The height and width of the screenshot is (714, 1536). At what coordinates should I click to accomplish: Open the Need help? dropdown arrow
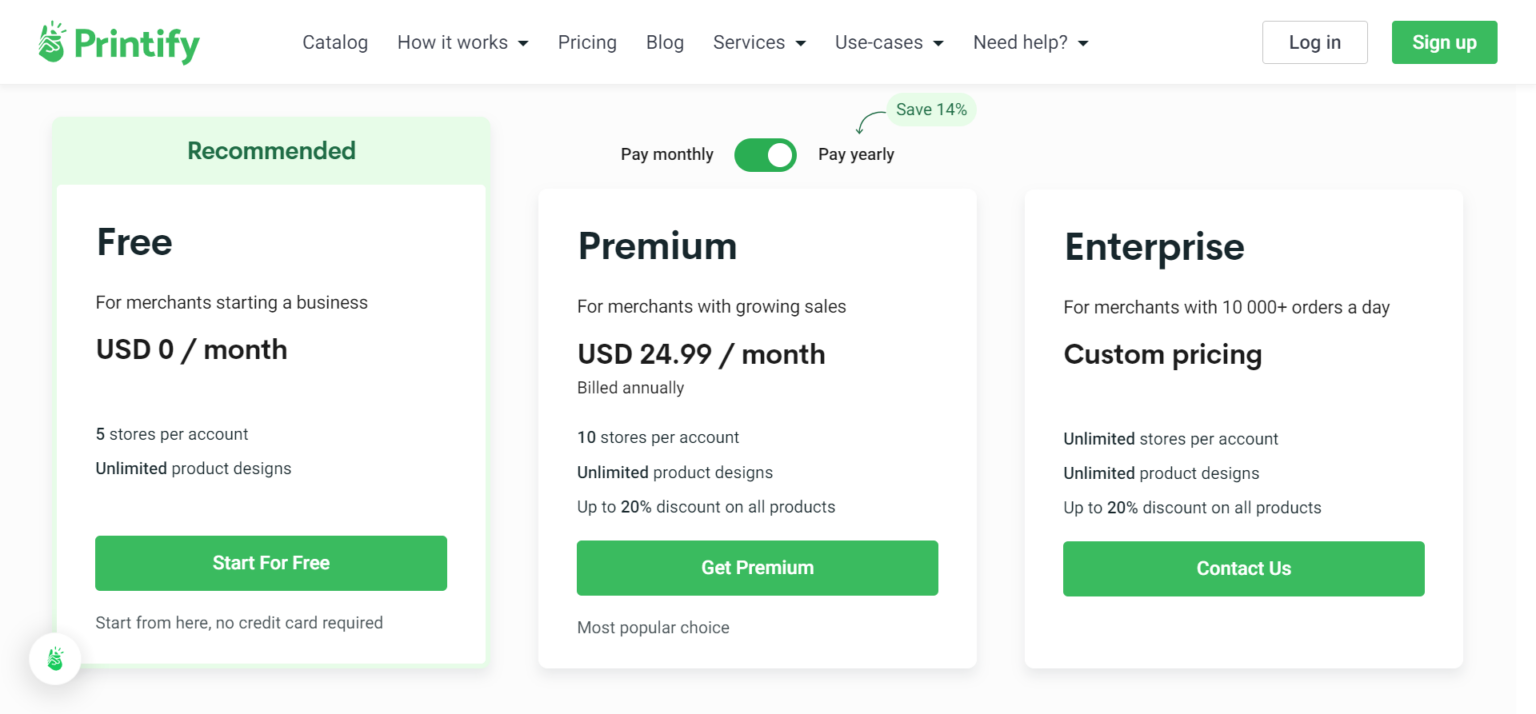[x=1083, y=43]
